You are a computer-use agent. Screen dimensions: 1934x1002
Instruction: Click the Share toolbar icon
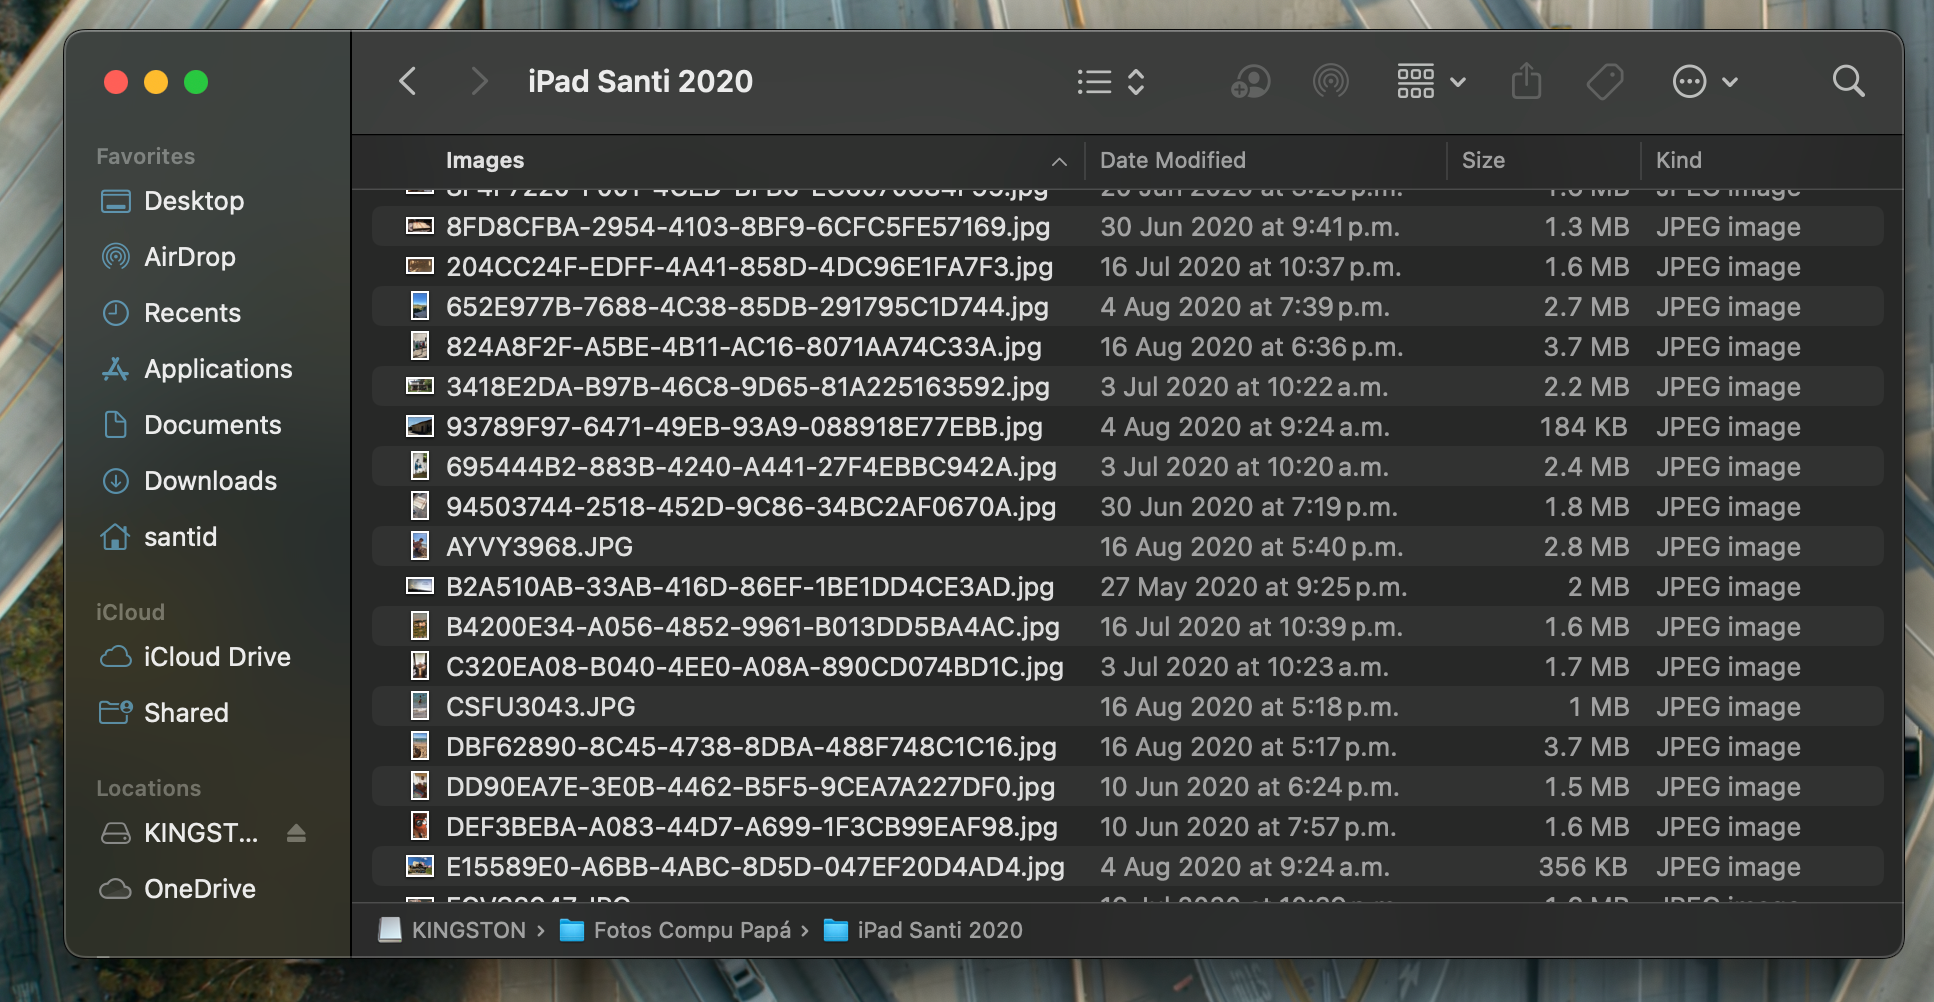click(x=1526, y=81)
